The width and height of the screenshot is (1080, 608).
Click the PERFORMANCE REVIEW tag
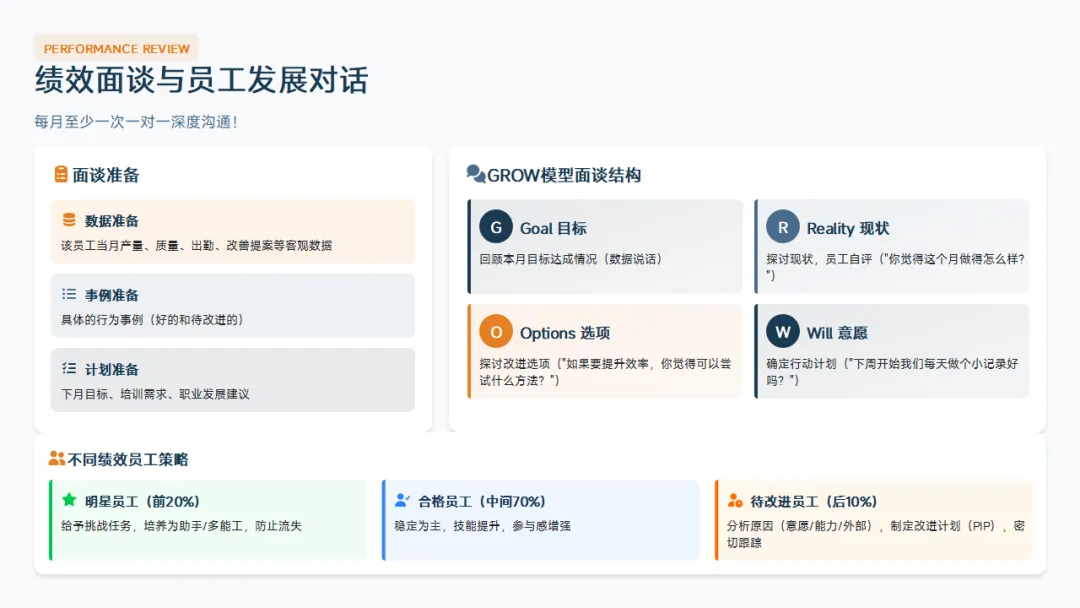pos(116,49)
